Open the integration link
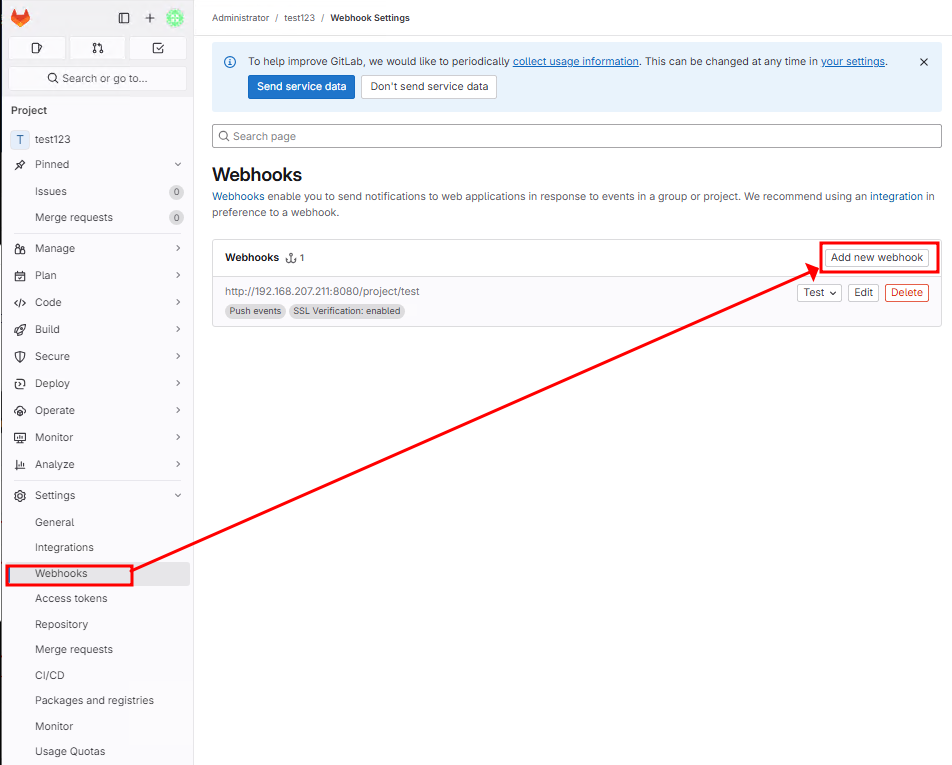This screenshot has height=765, width=952. (896, 197)
